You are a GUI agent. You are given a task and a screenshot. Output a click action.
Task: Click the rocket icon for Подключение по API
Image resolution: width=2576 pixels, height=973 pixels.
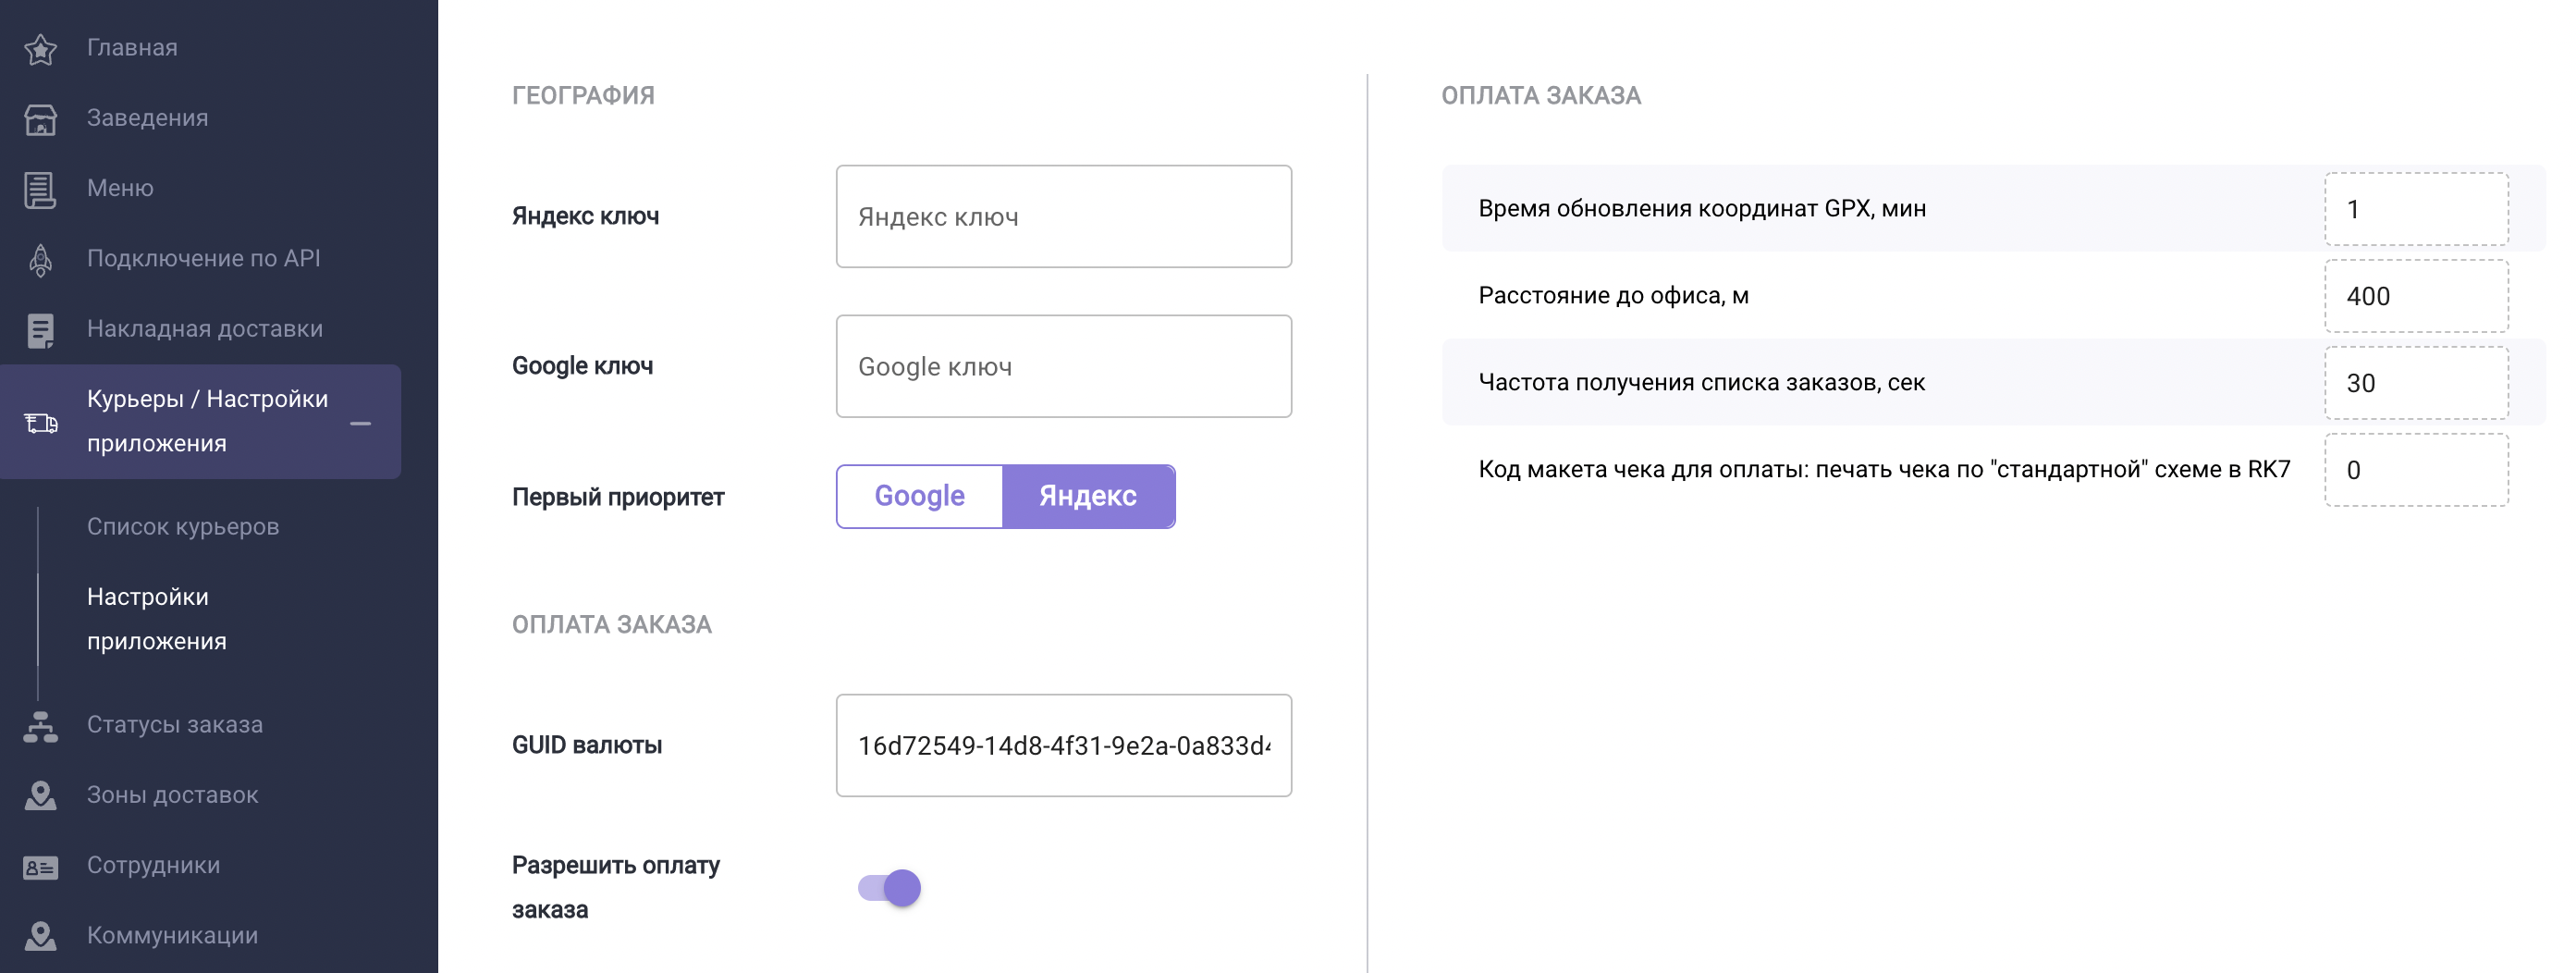(x=40, y=259)
